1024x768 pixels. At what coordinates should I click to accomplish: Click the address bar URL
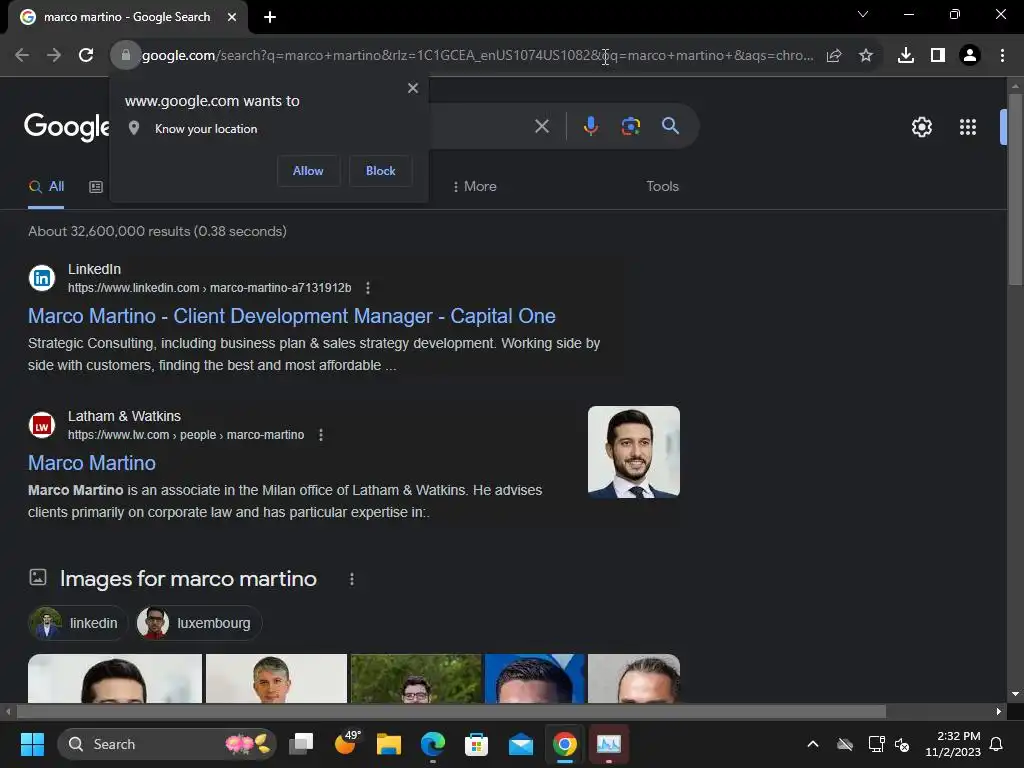[x=477, y=56]
